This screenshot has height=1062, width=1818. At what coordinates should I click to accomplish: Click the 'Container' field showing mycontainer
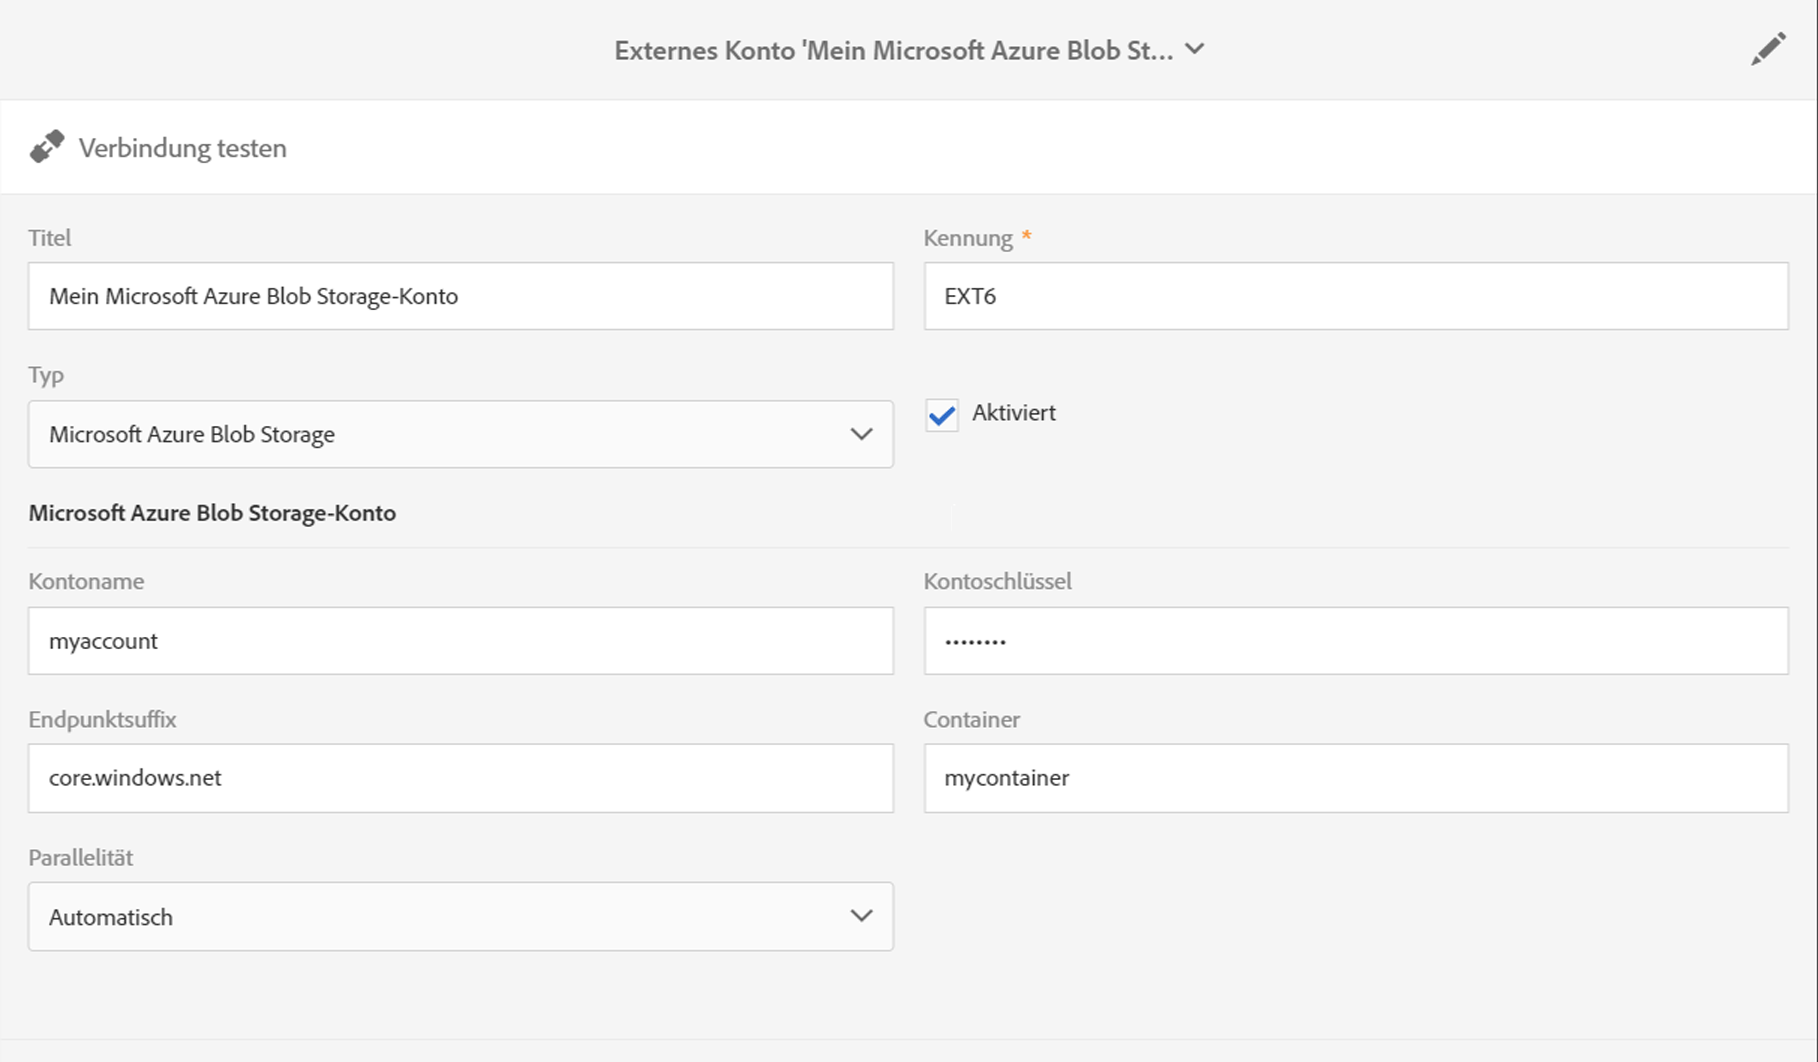click(1355, 778)
